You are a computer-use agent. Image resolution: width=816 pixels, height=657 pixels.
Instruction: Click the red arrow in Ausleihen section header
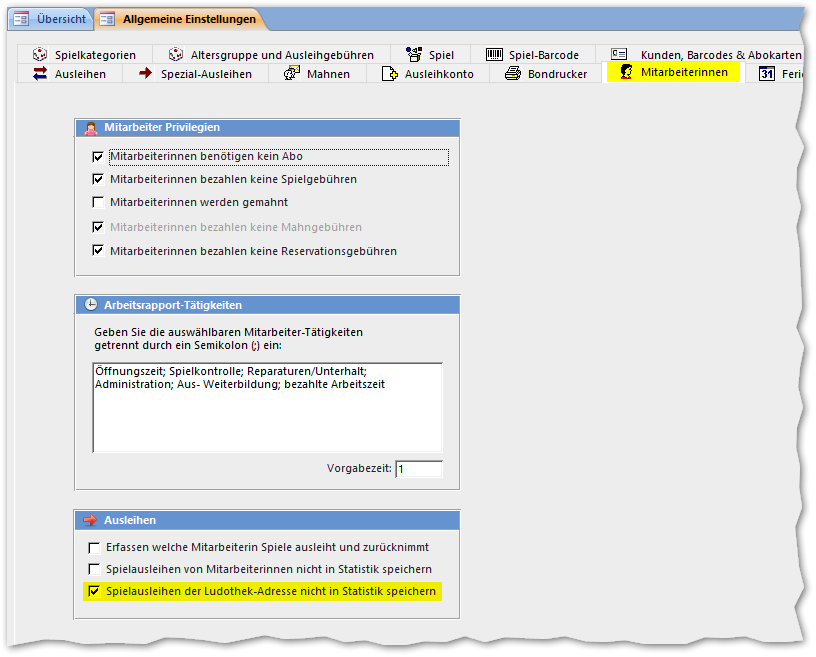pyautogui.click(x=90, y=520)
